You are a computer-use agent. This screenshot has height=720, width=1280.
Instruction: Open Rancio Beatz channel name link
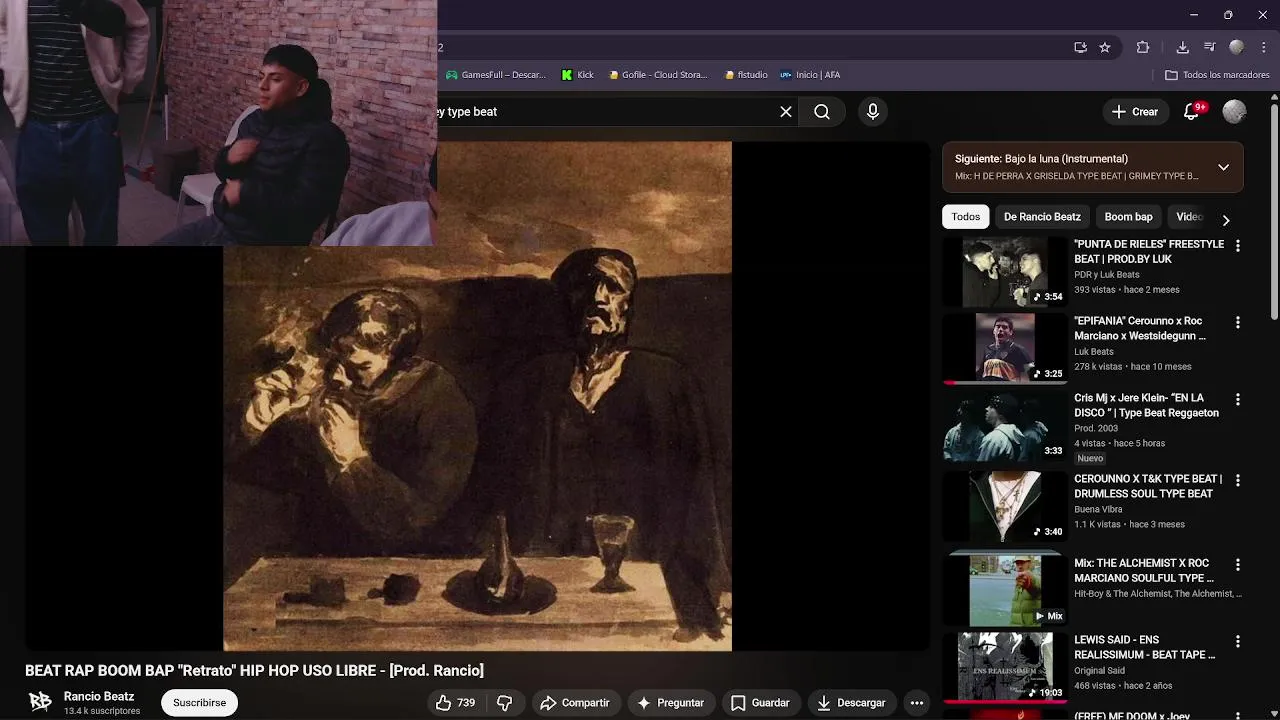pos(99,696)
